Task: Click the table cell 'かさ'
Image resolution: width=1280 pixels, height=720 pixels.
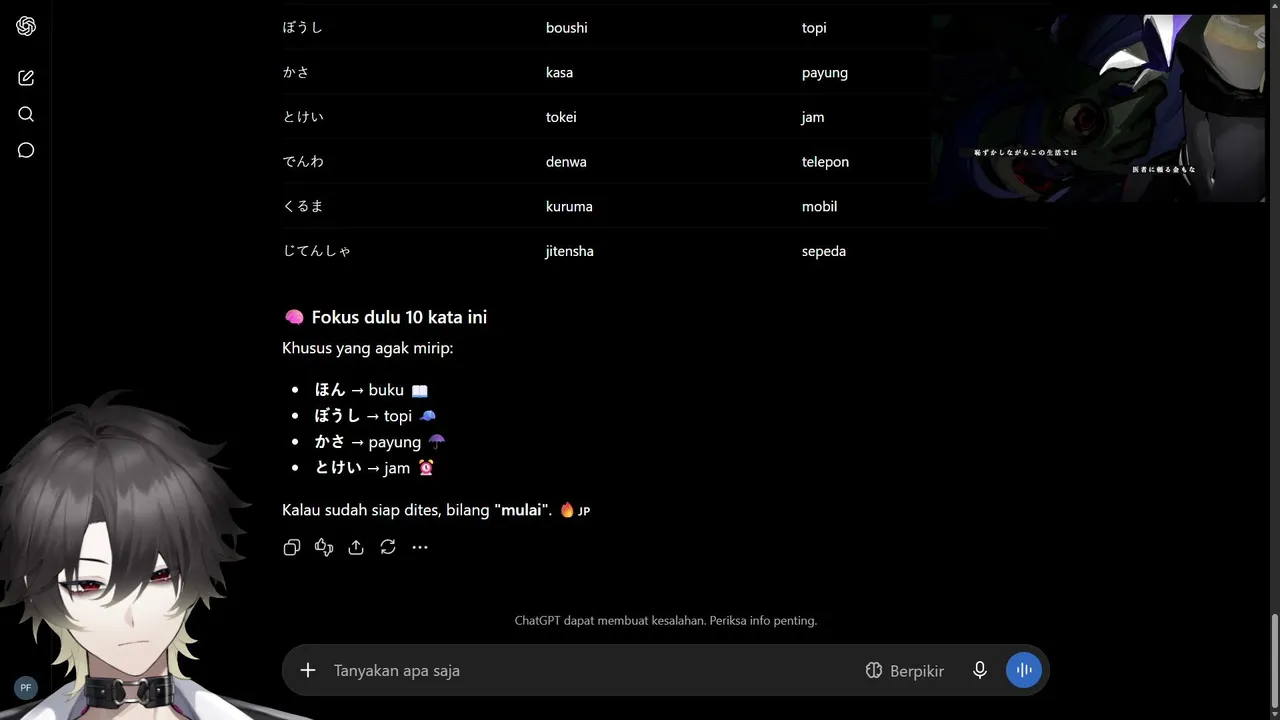Action: [x=296, y=72]
